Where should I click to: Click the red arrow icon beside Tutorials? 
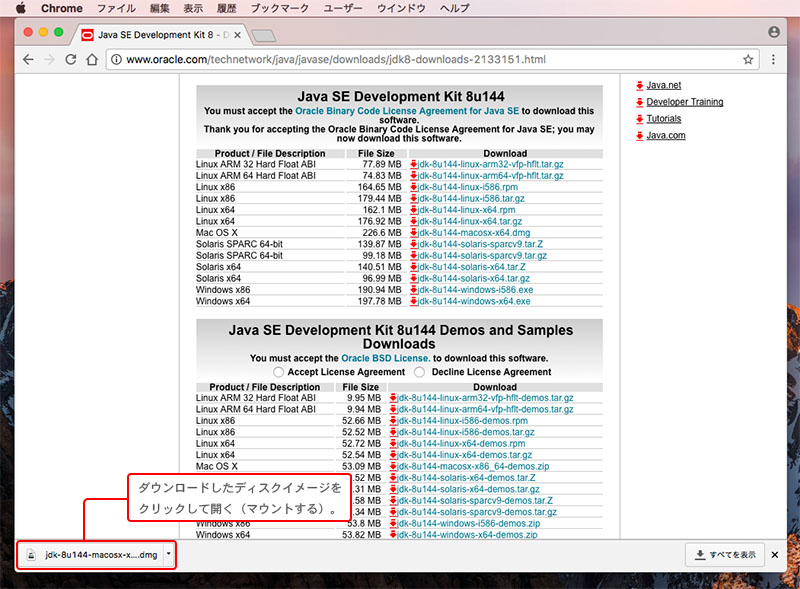pos(640,119)
